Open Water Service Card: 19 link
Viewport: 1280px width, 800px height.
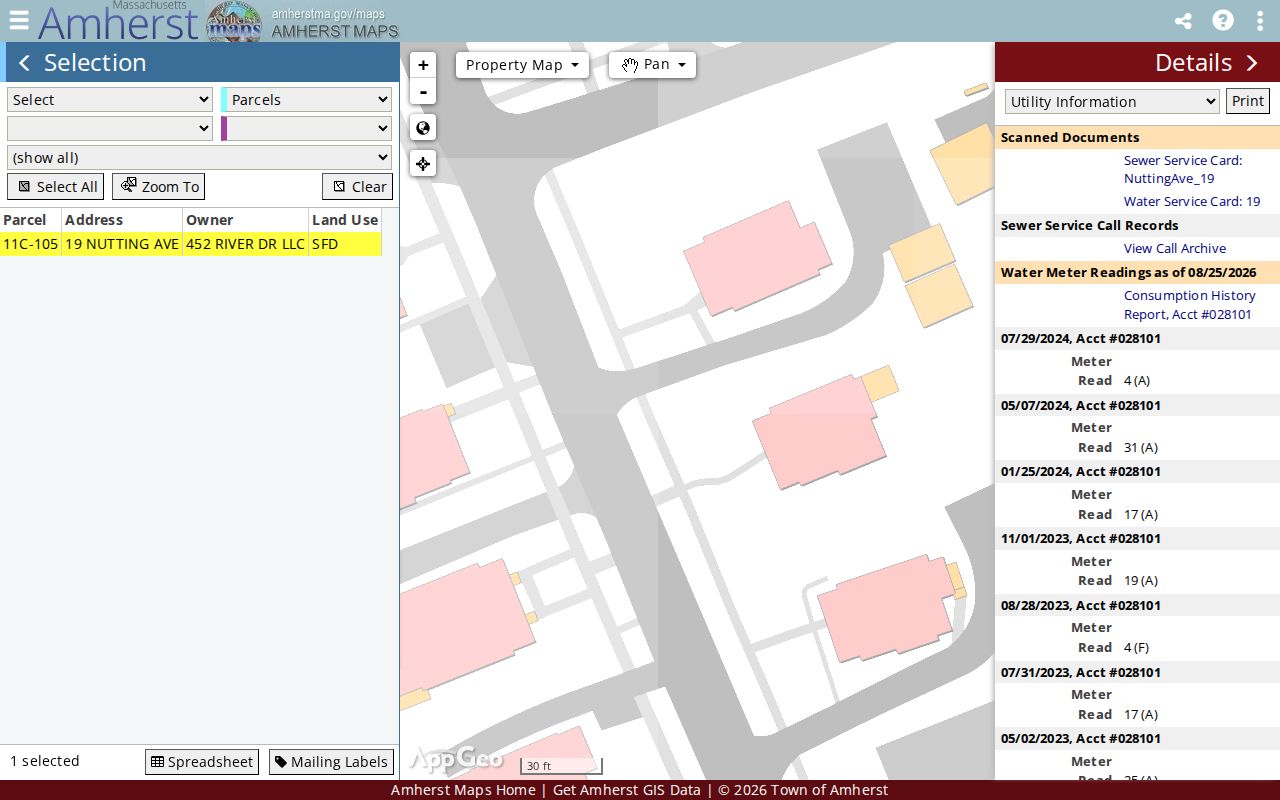tap(1192, 202)
